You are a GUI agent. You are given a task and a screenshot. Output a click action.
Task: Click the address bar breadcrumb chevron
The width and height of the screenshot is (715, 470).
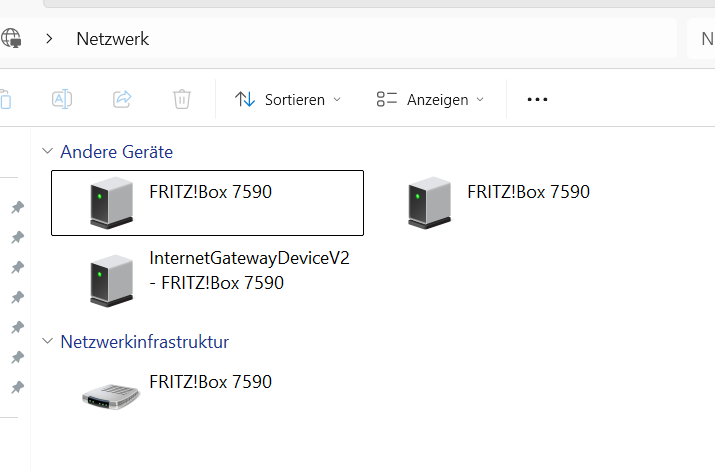[x=49, y=39]
